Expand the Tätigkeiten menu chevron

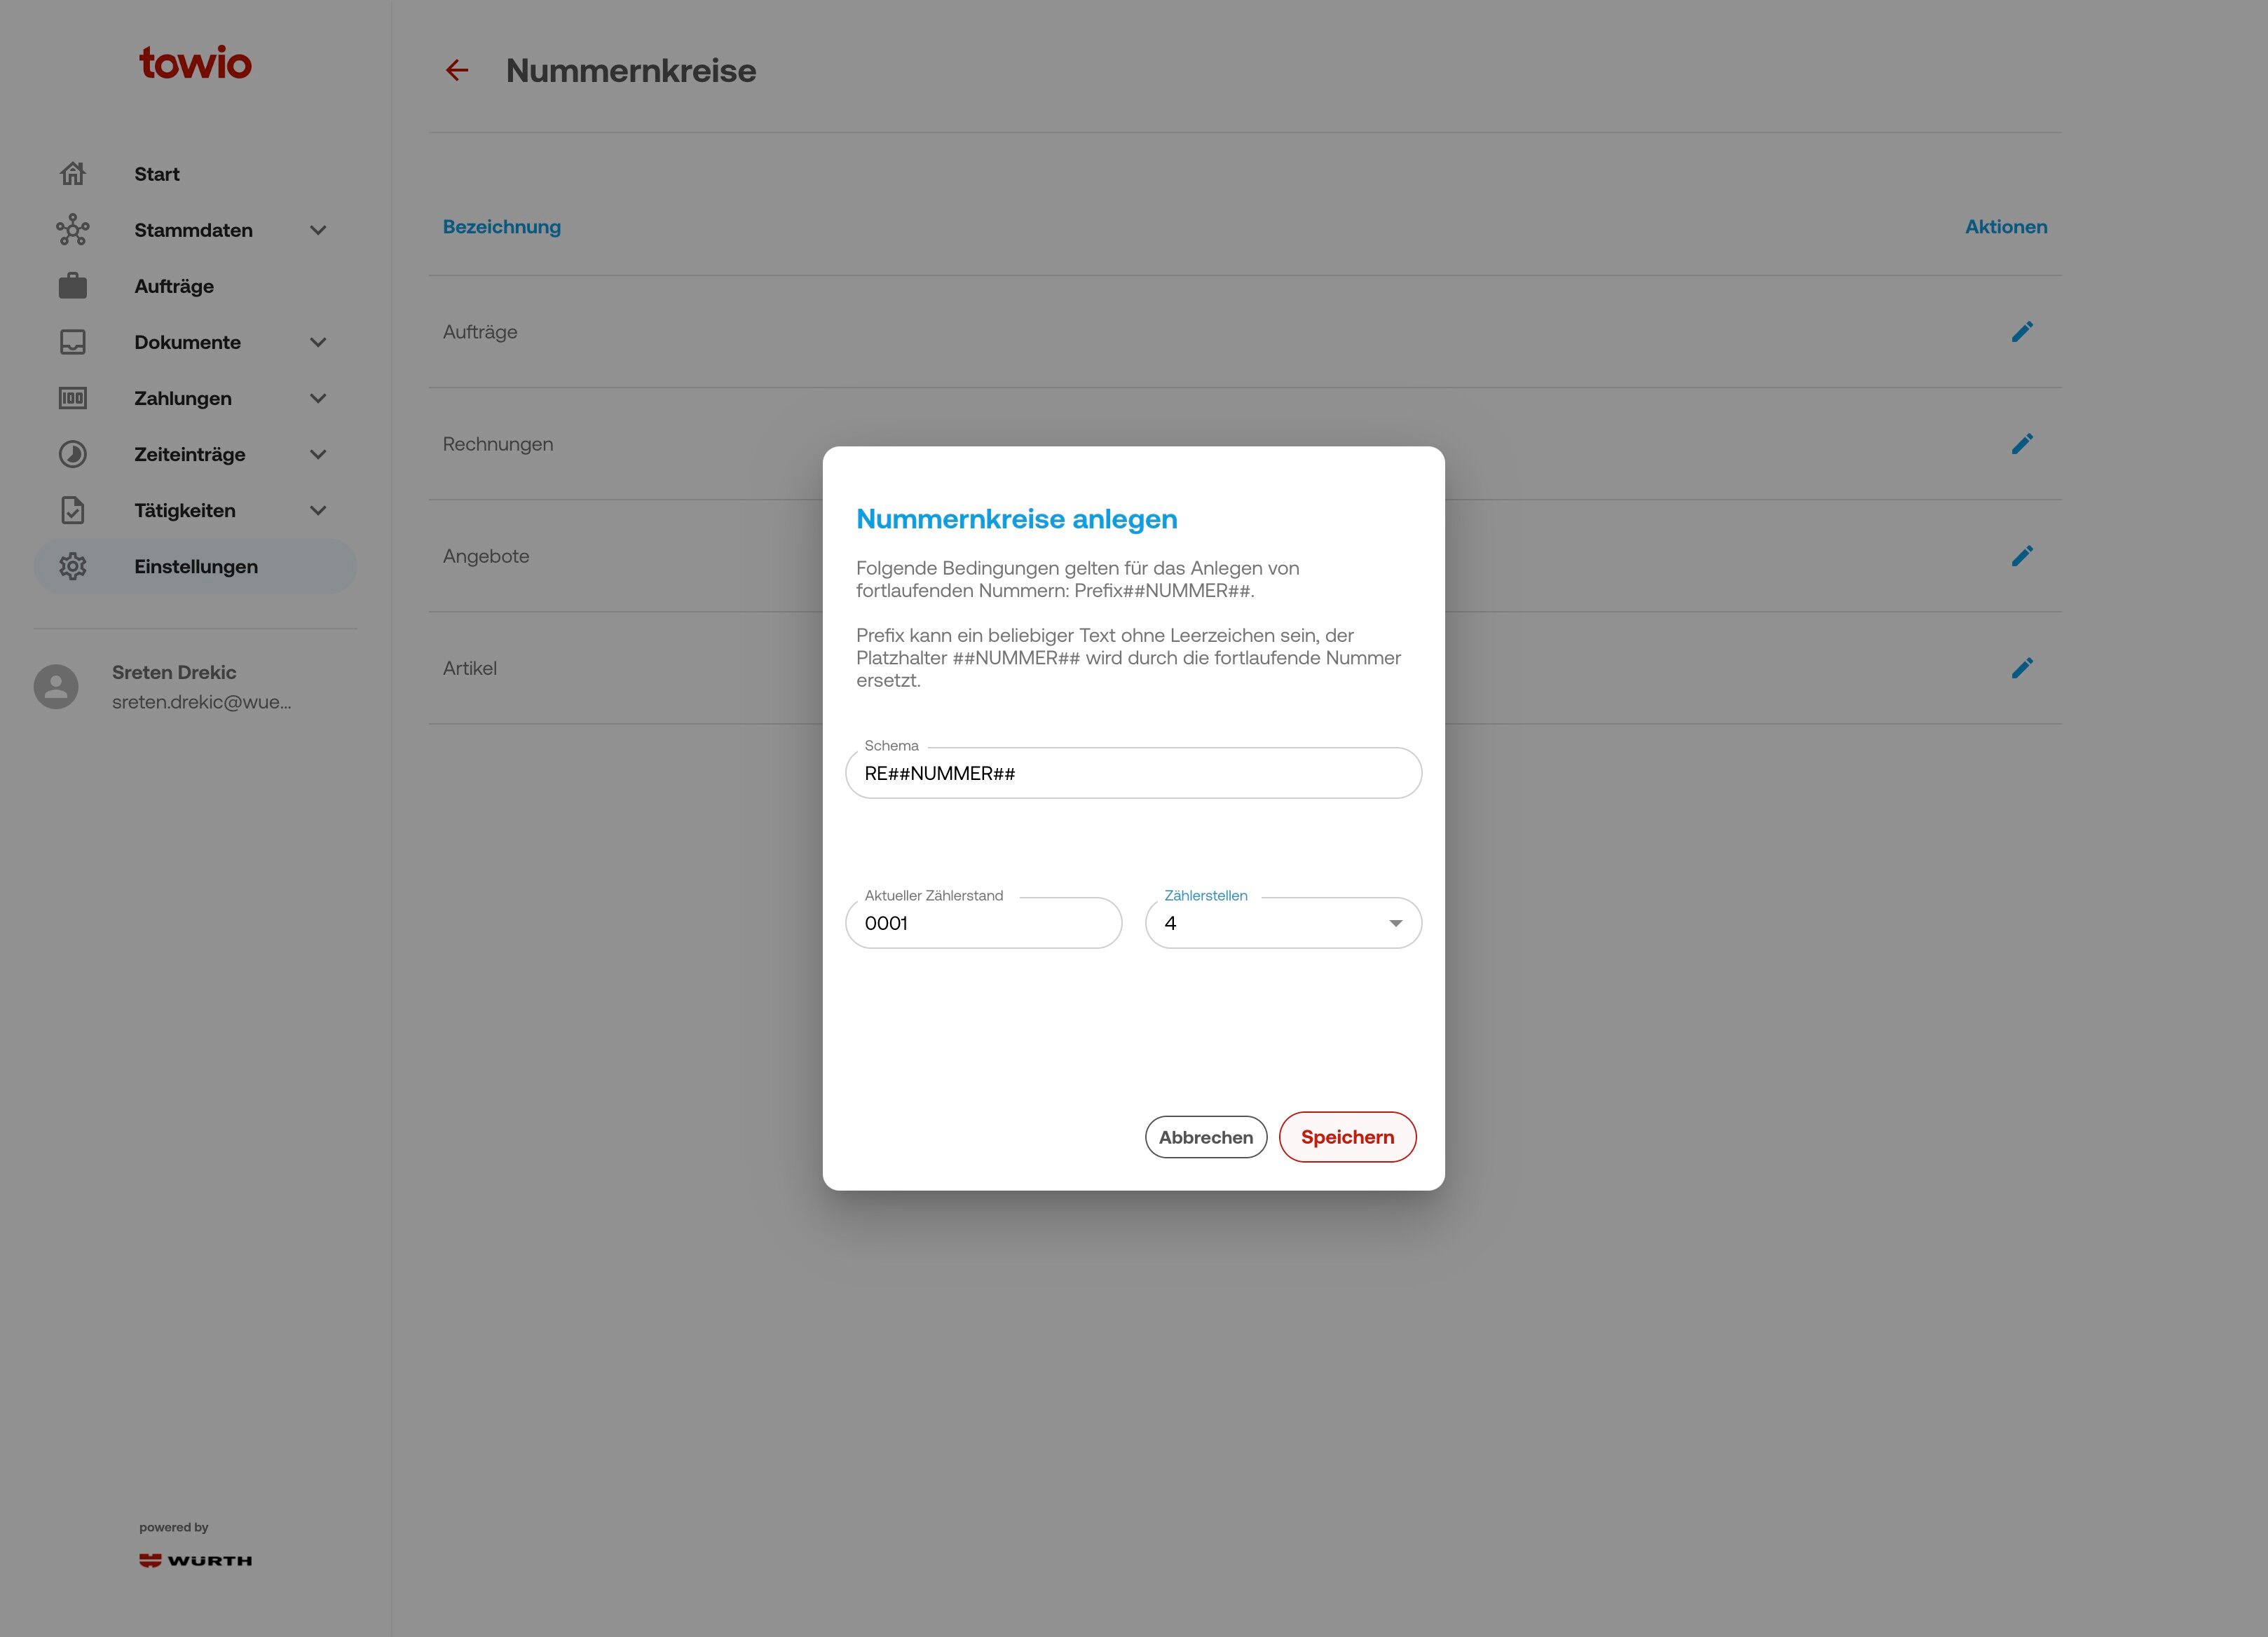pyautogui.click(x=318, y=510)
